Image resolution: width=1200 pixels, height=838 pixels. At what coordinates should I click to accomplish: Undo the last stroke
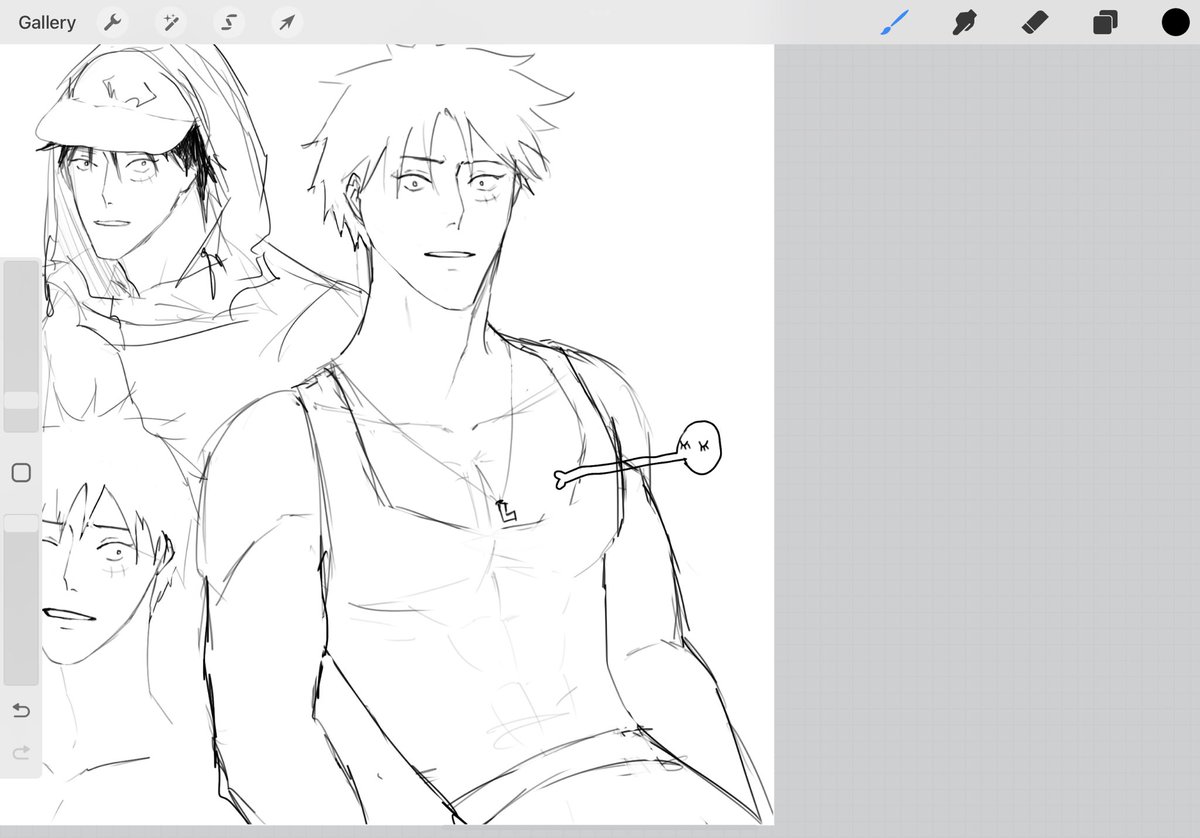21,711
